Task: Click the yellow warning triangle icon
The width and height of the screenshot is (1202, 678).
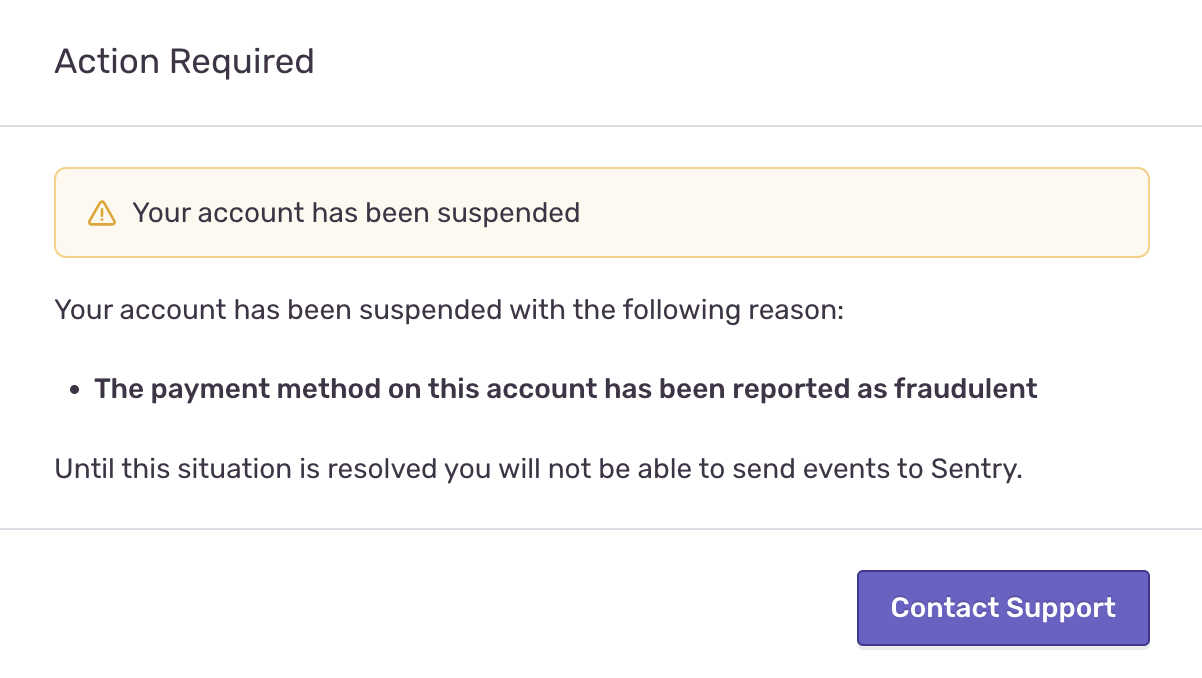Action: pyautogui.click(x=102, y=213)
